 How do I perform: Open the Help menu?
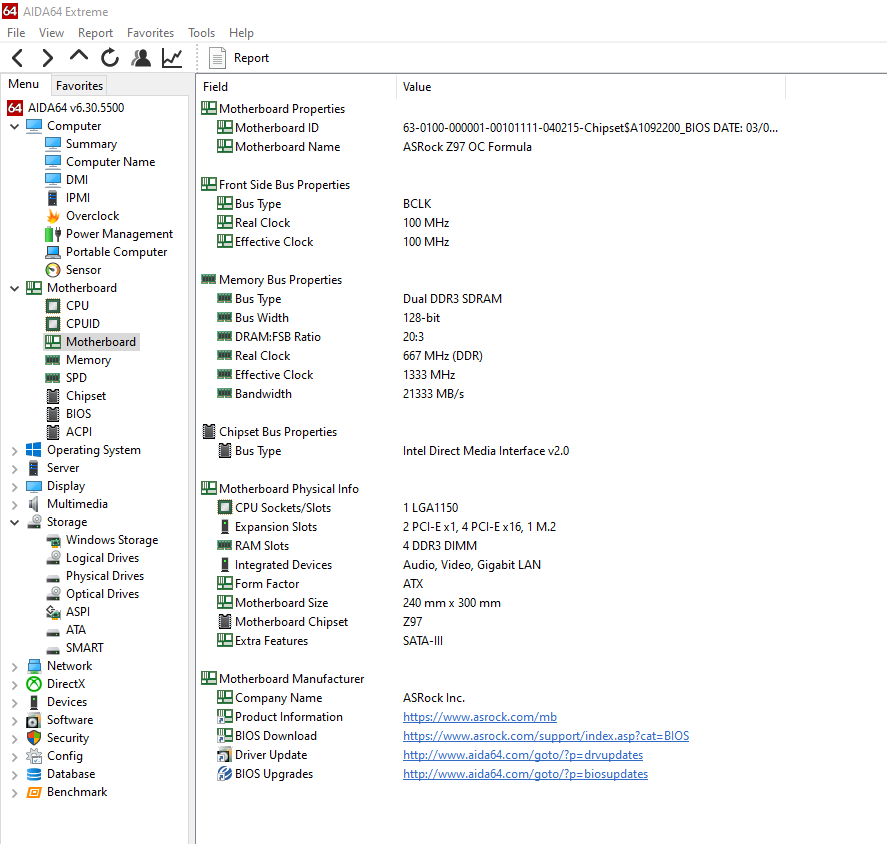click(x=241, y=33)
